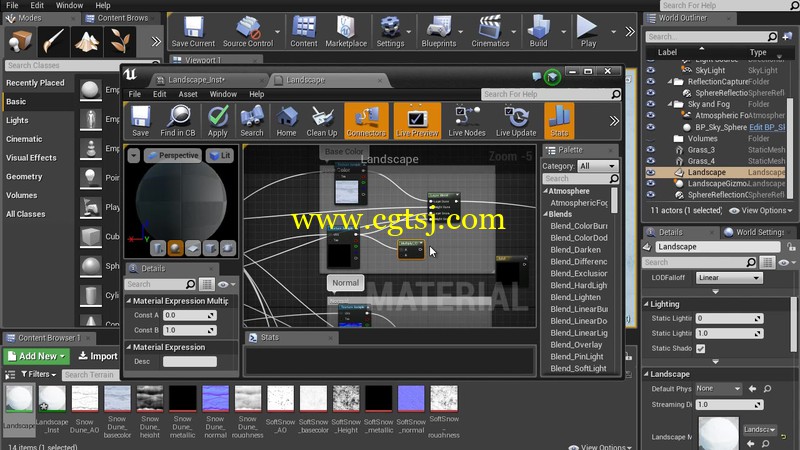Expand the hidden material editor toolbar items
This screenshot has width=800, height=450.
pos(614,121)
